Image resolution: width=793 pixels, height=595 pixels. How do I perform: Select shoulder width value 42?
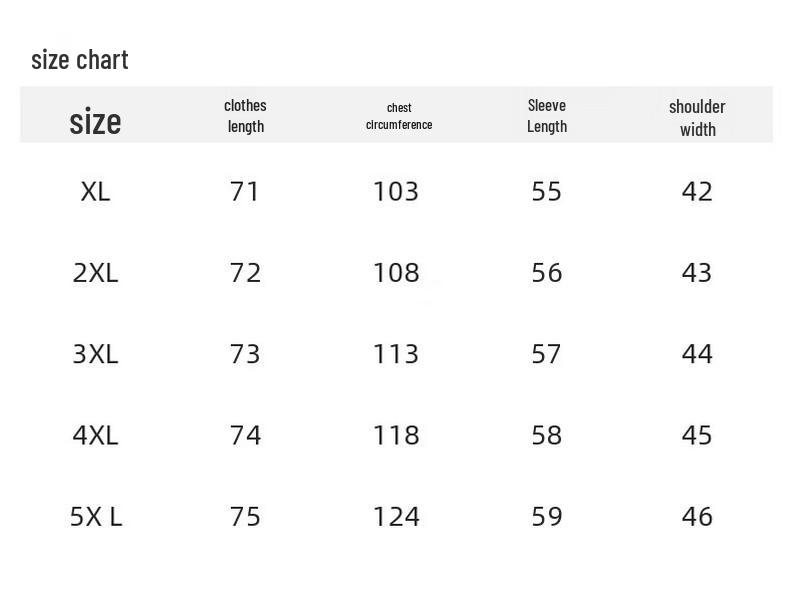697,191
